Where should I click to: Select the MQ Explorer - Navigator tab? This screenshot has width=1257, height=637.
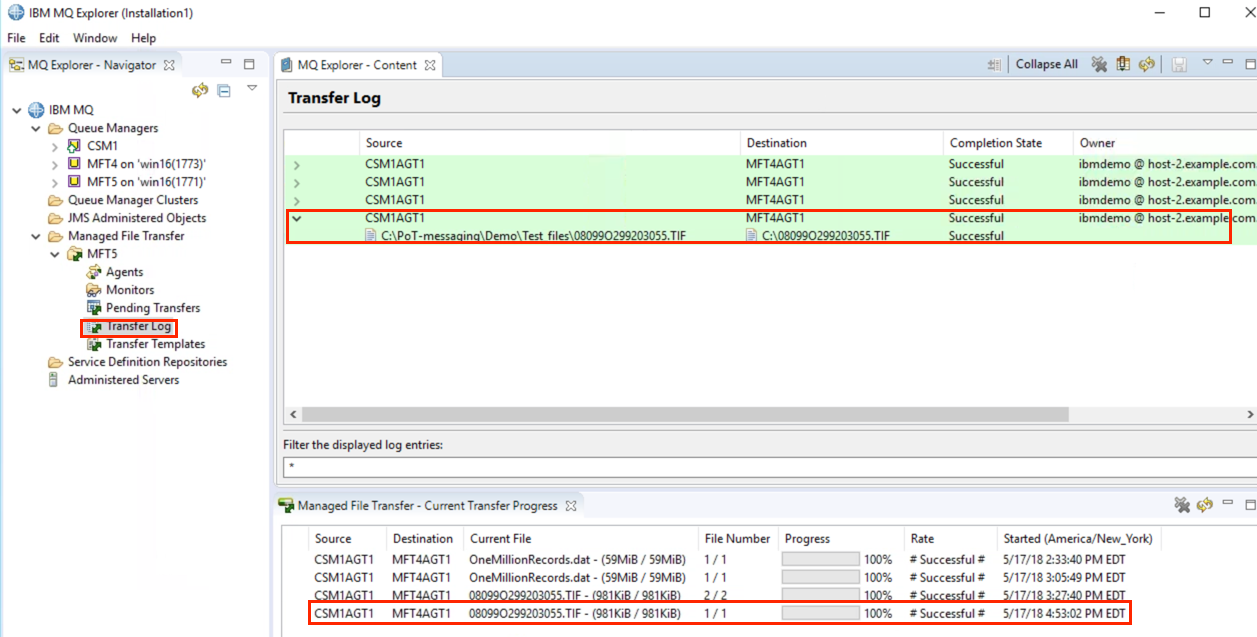(92, 65)
